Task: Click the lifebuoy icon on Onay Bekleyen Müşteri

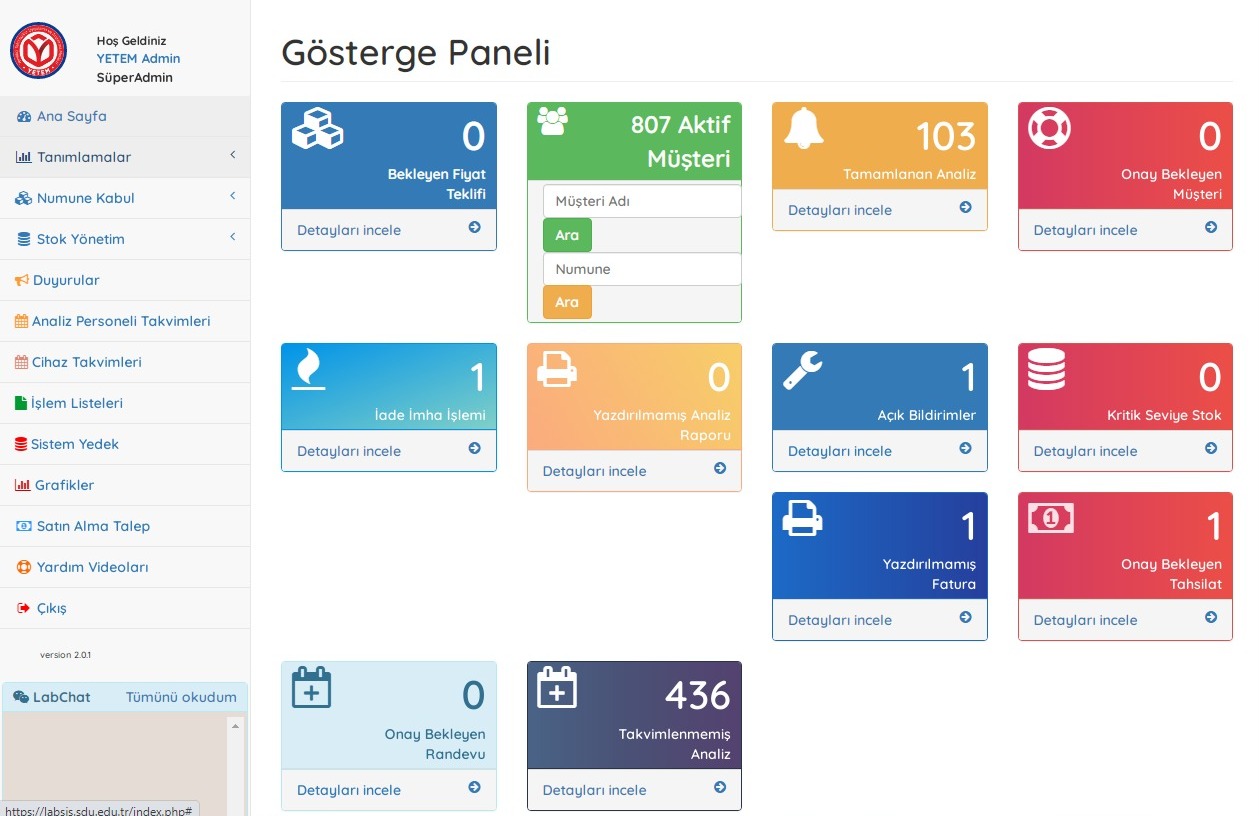Action: pos(1050,128)
